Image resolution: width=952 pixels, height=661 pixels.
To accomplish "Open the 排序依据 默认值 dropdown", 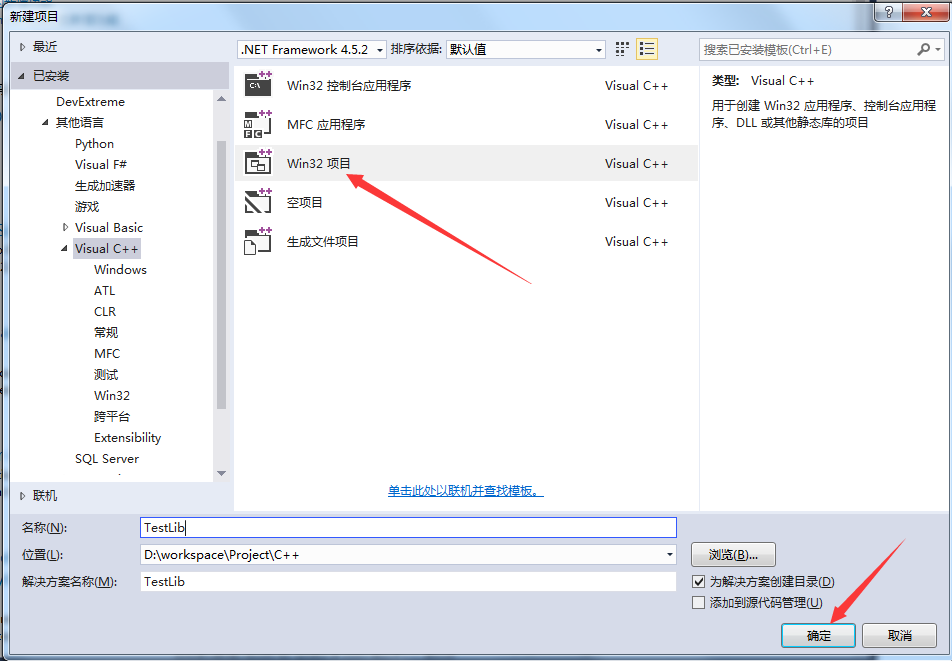I will [526, 49].
